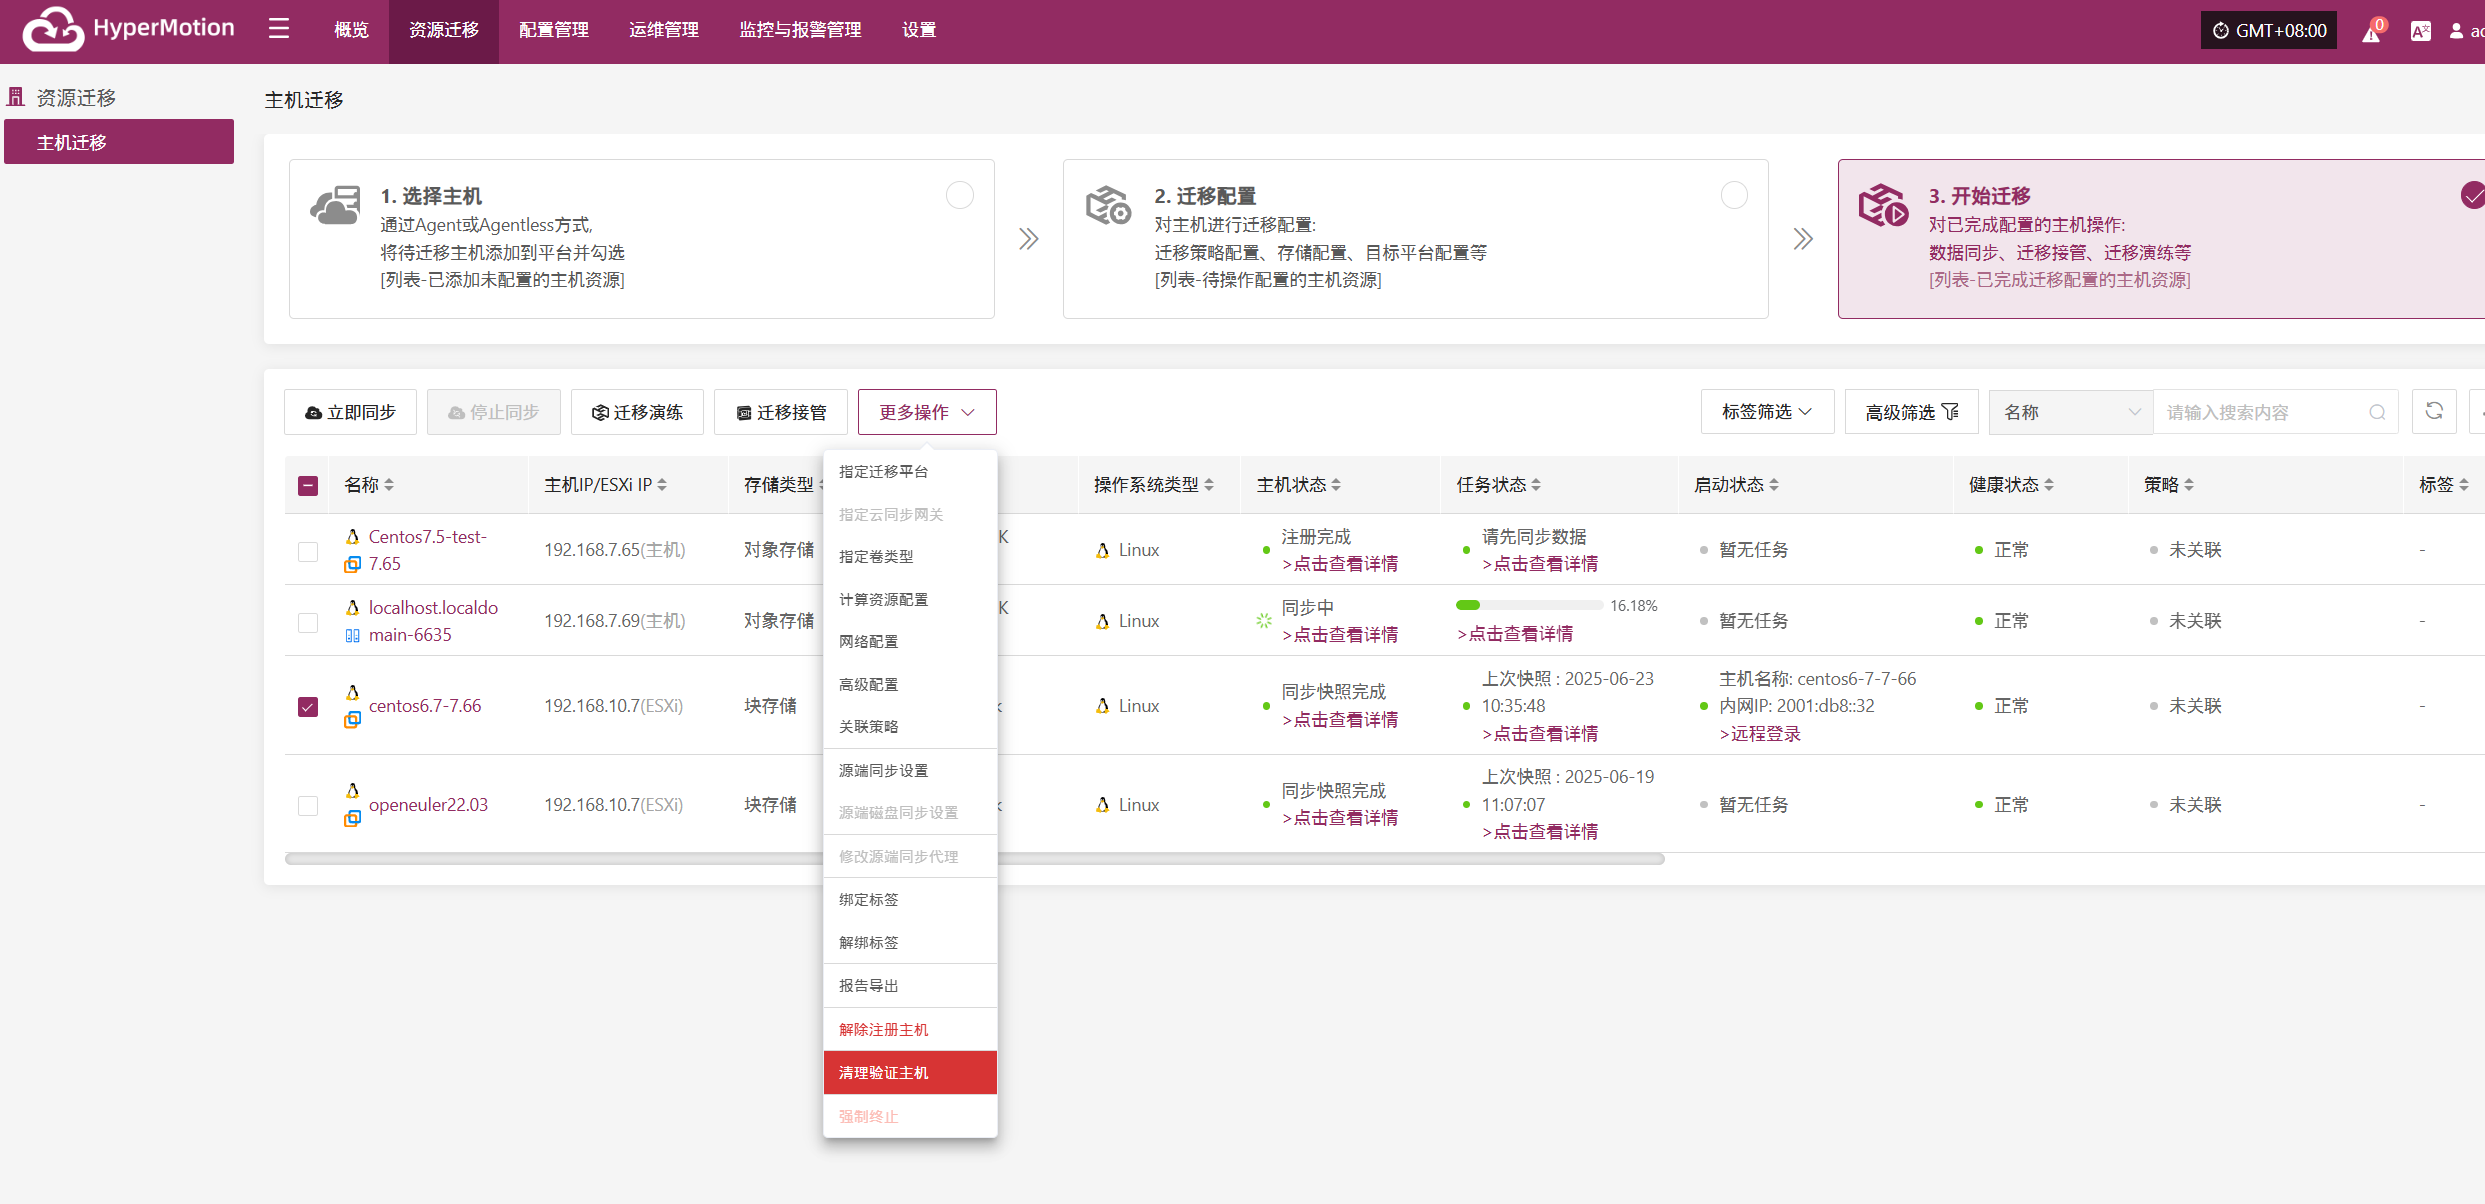The height and width of the screenshot is (1204, 2485).
Task: Click the 迁移演练 button
Action: pyautogui.click(x=637, y=412)
